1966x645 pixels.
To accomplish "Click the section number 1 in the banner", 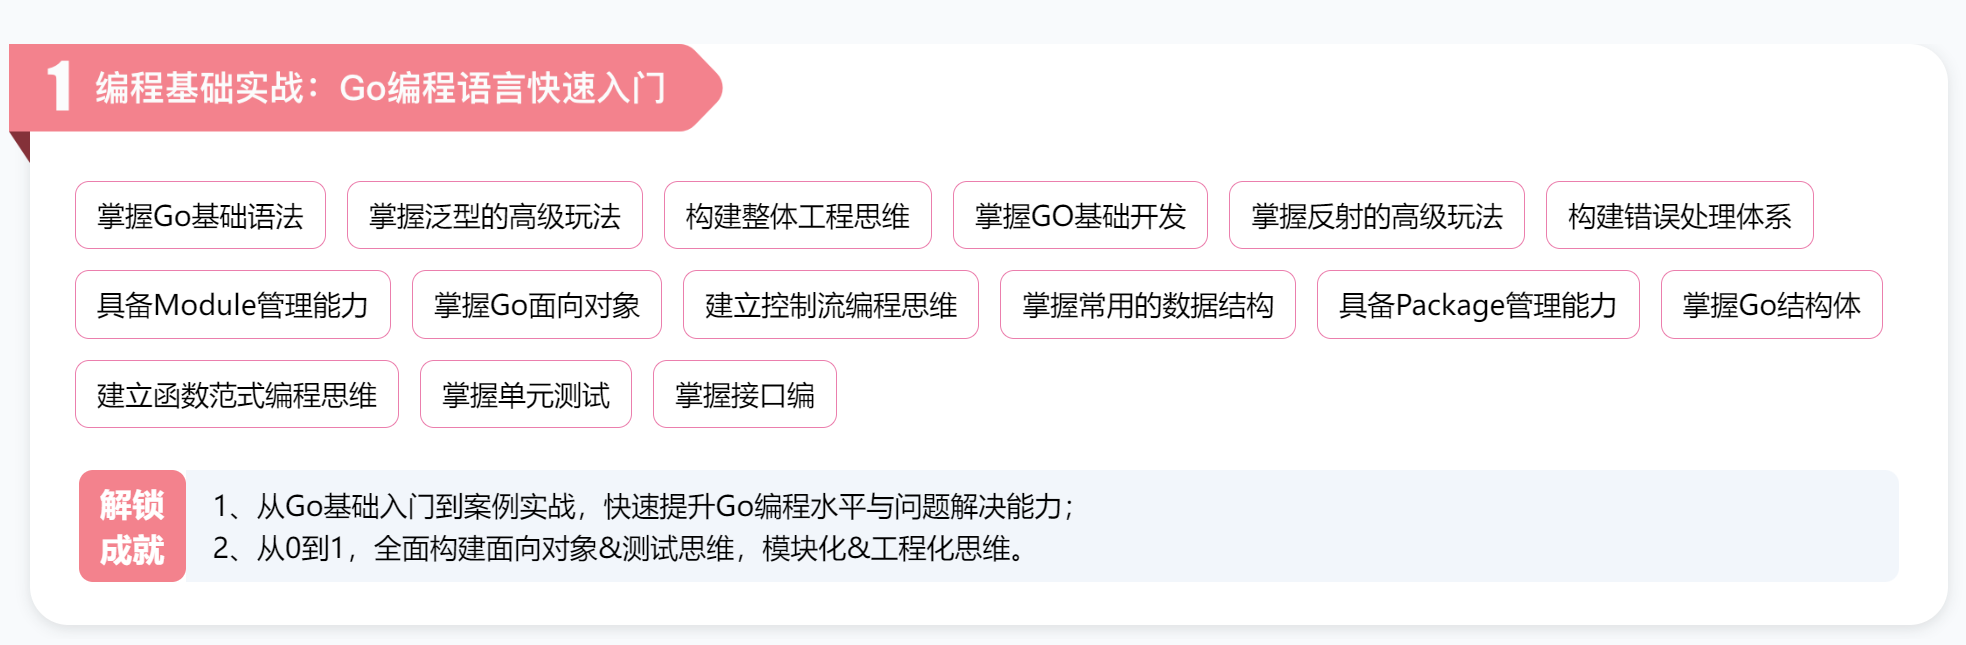I will (59, 87).
